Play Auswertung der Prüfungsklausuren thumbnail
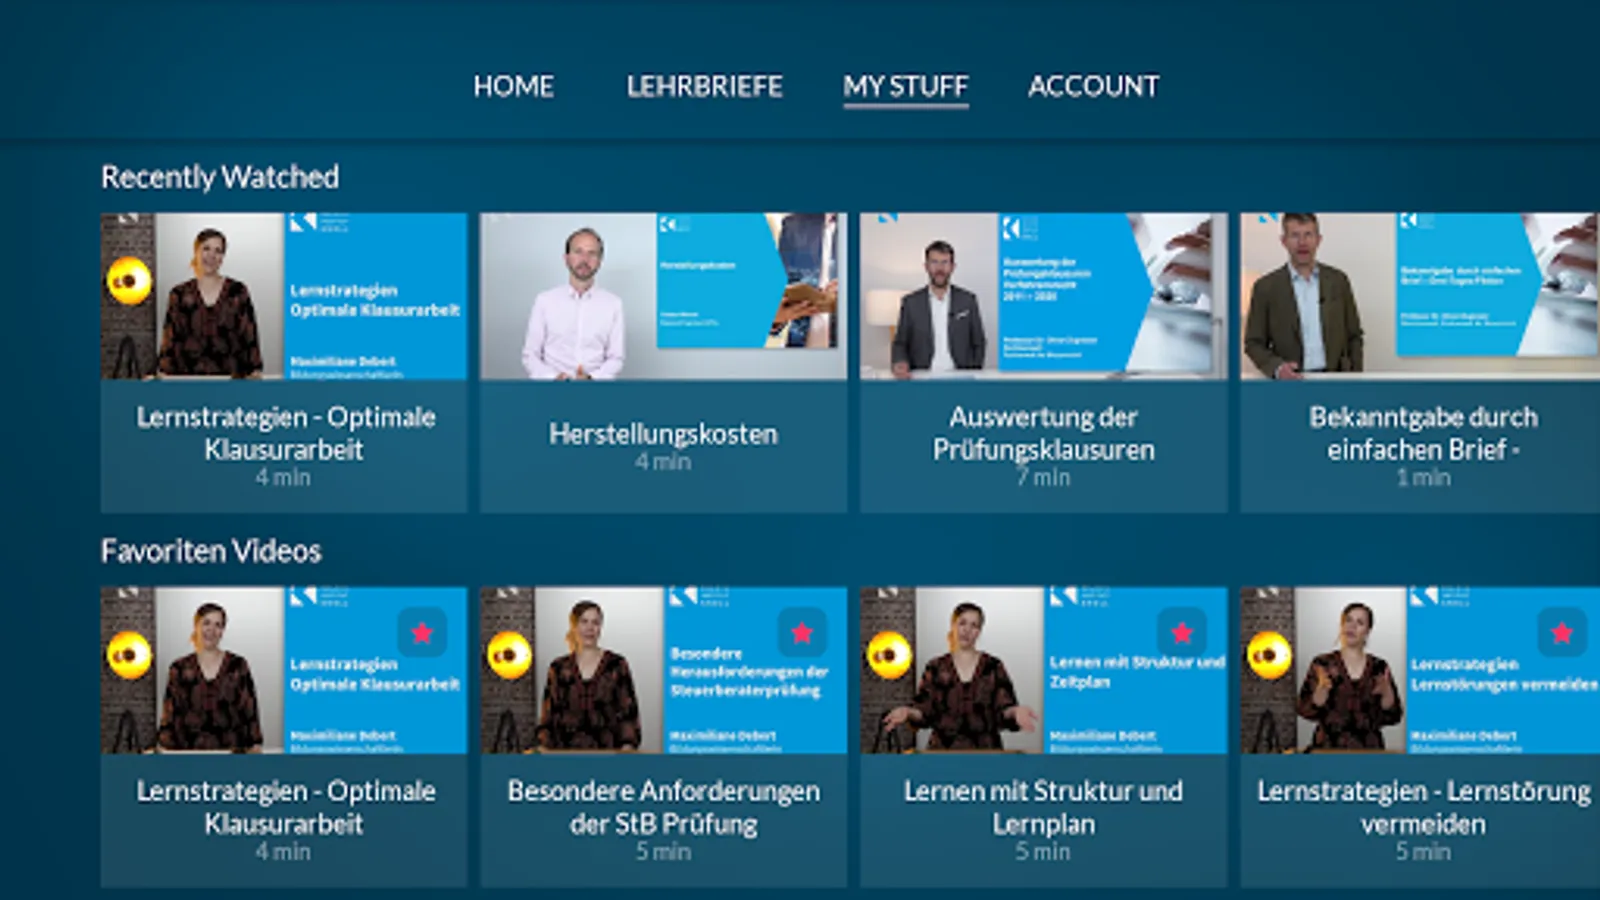Viewport: 1600px width, 900px height. tap(1043, 296)
